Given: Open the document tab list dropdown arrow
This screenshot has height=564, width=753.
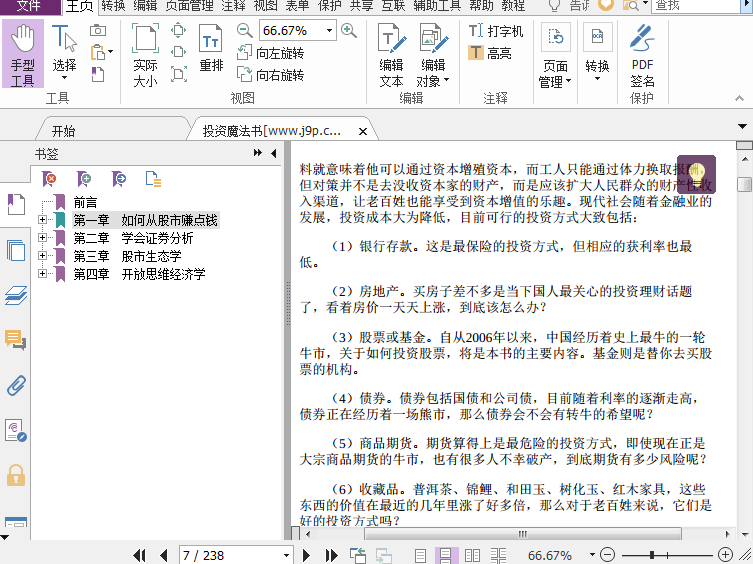Looking at the screenshot, I should (742, 127).
